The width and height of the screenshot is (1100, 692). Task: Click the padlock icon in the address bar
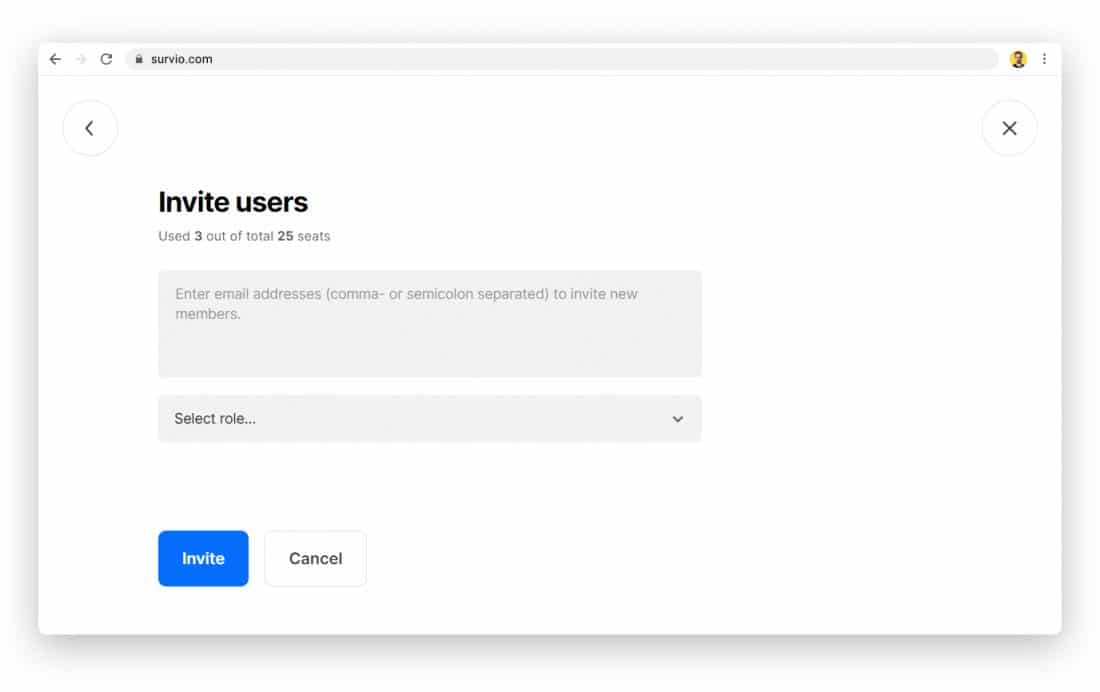tap(138, 59)
